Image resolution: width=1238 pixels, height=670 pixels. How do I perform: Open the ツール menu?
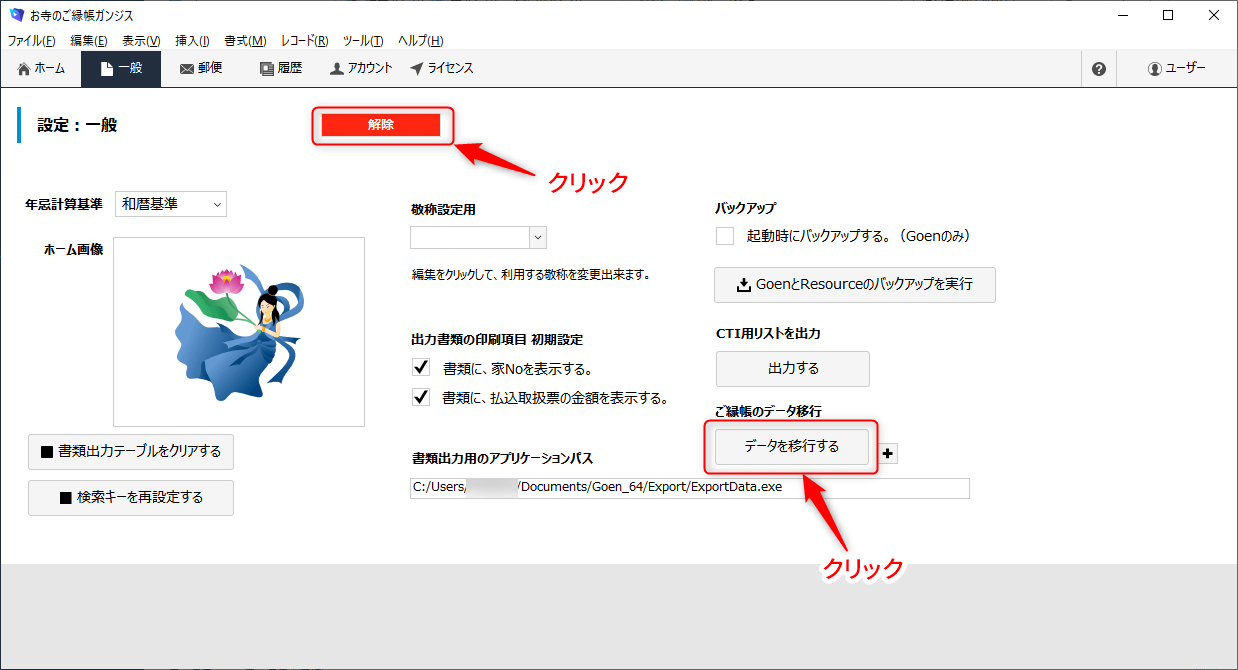(x=362, y=41)
